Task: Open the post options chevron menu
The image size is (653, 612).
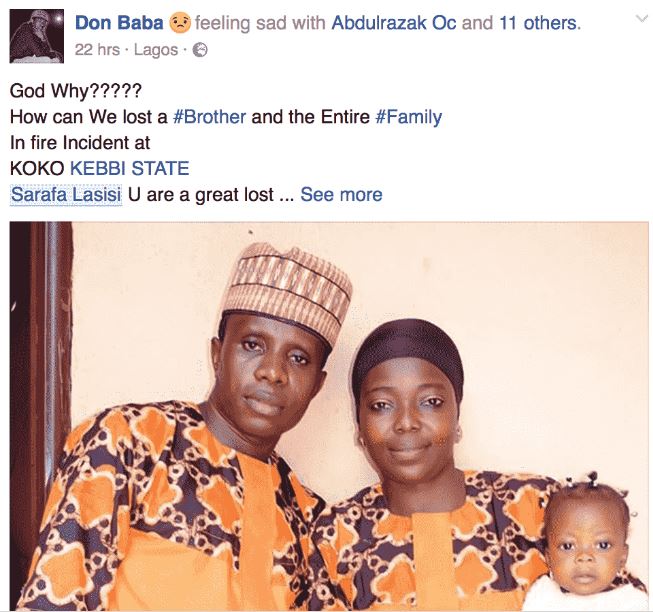Action: tap(642, 19)
